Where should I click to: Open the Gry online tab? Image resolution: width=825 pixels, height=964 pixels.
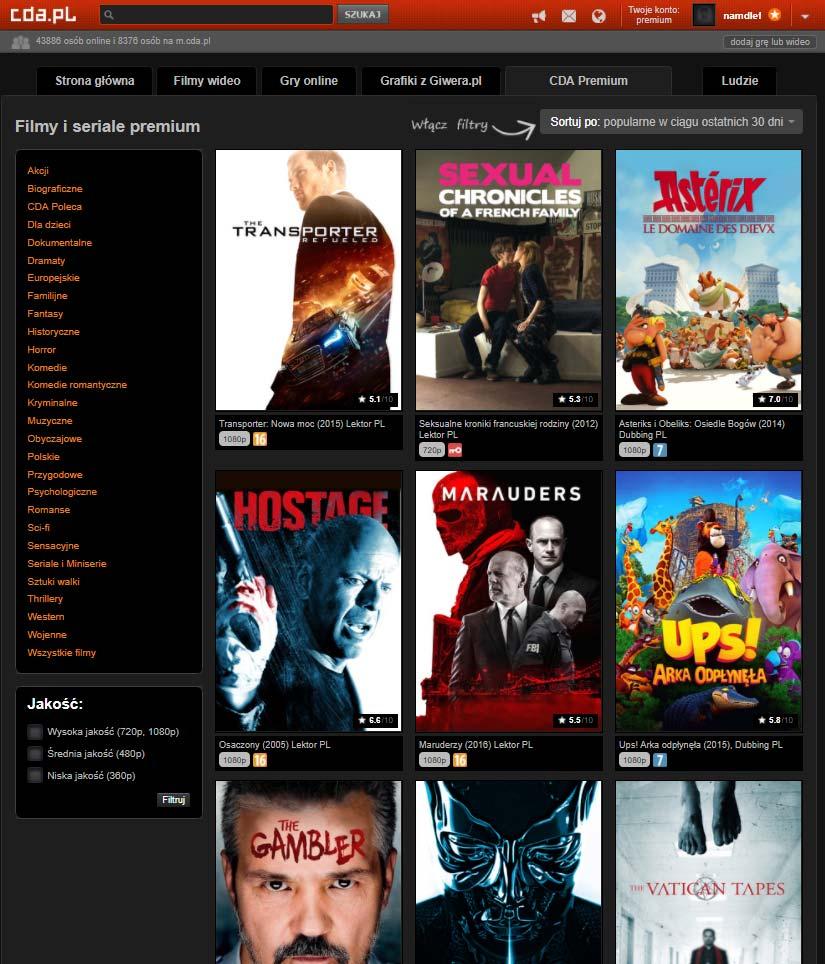tap(309, 81)
